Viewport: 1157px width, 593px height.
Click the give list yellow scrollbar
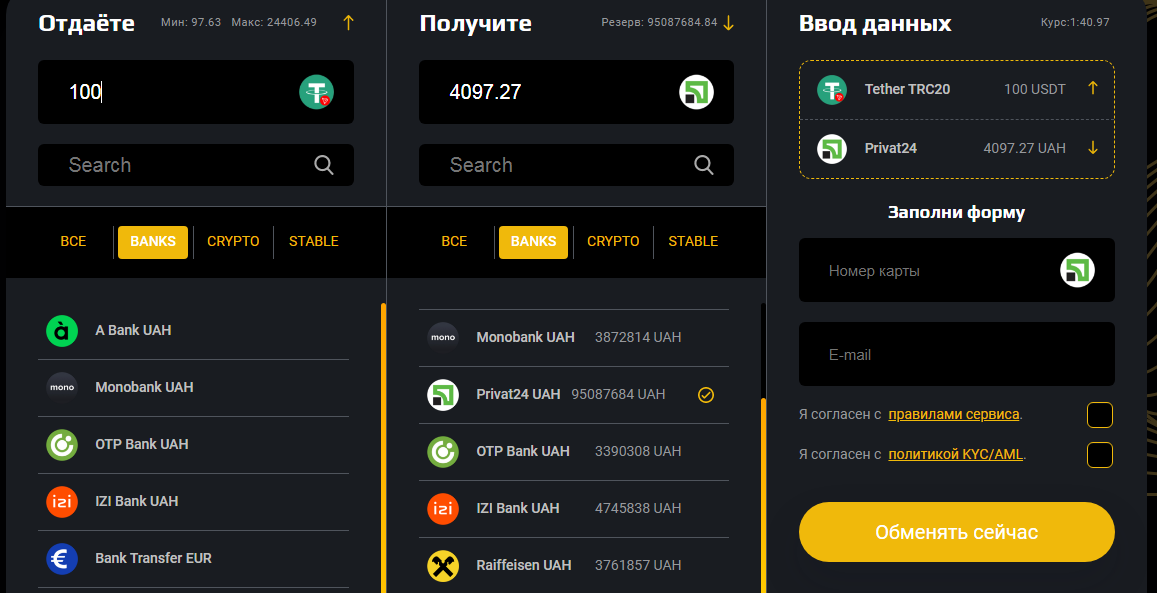click(384, 448)
